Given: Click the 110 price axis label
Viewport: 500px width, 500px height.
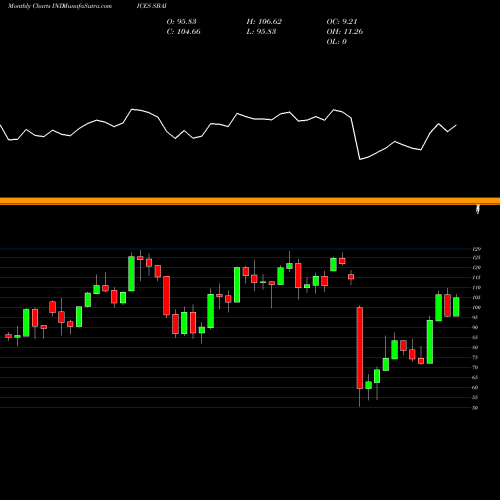Looking at the screenshot, I should (x=477, y=288).
